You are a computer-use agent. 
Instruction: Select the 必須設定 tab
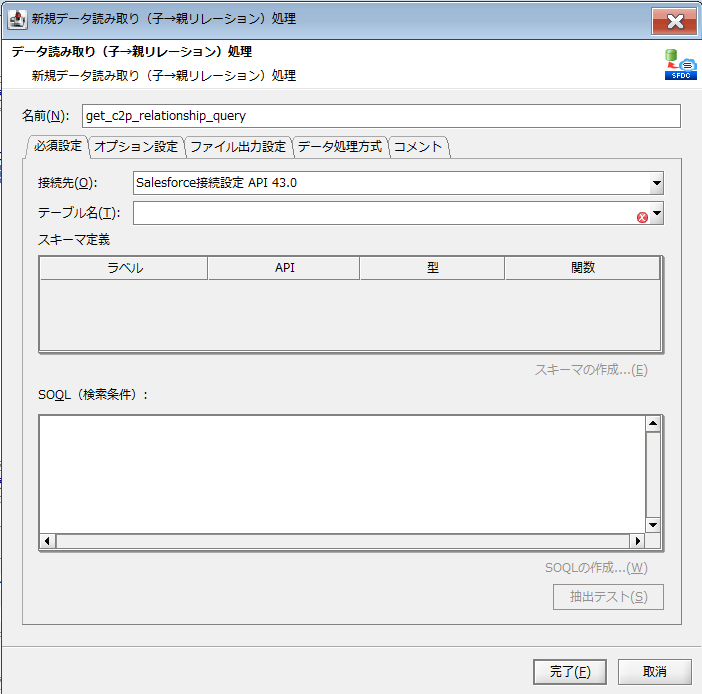pos(57,146)
